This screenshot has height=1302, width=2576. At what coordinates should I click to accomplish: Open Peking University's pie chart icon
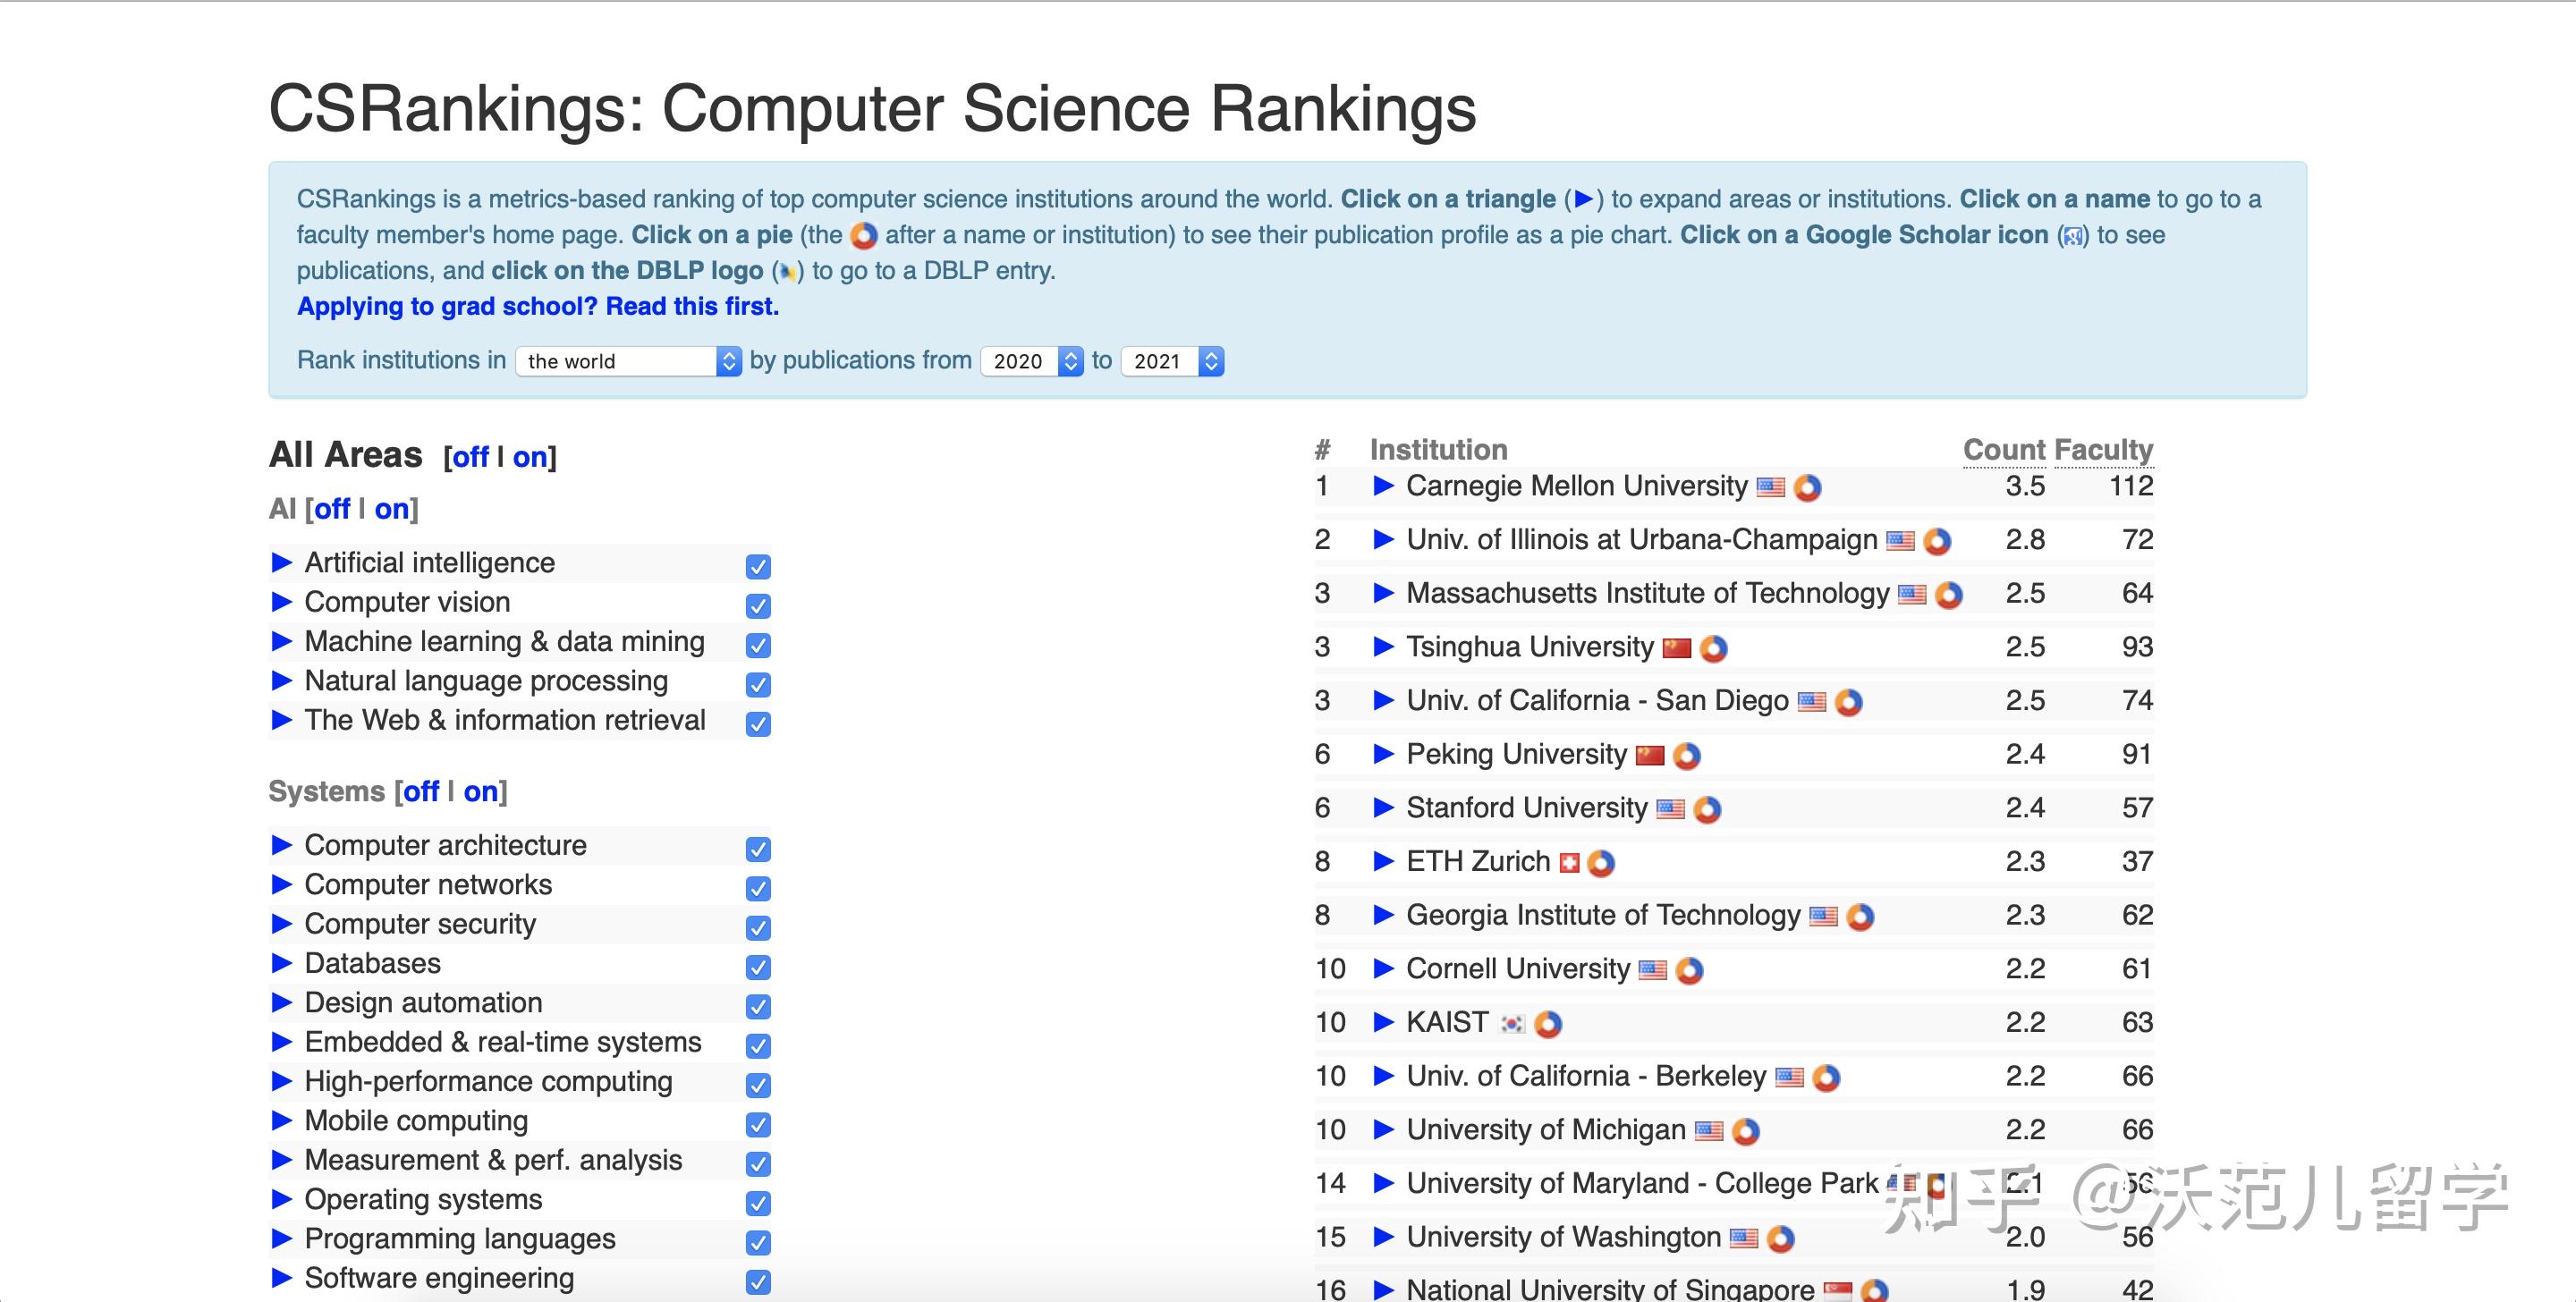(1686, 756)
